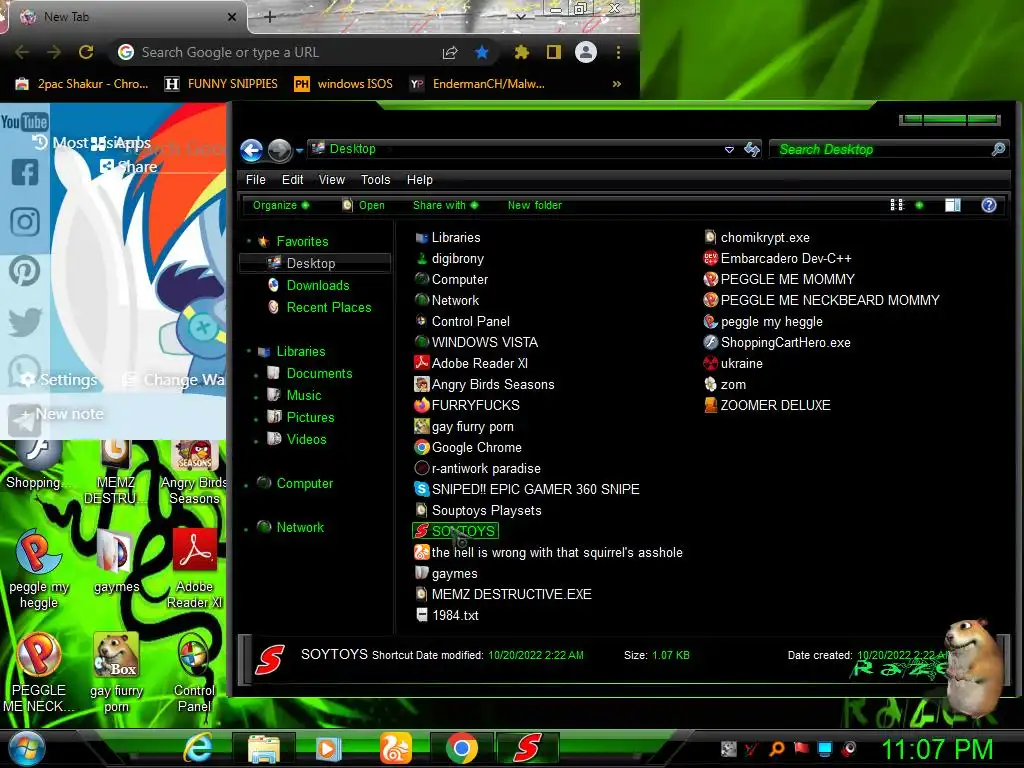Open the Edit menu in Explorer
This screenshot has width=1024, height=768.
click(292, 180)
